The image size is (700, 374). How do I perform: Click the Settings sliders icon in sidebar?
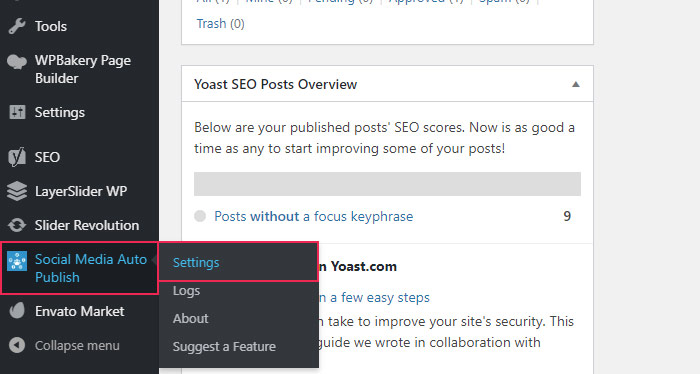(17, 112)
